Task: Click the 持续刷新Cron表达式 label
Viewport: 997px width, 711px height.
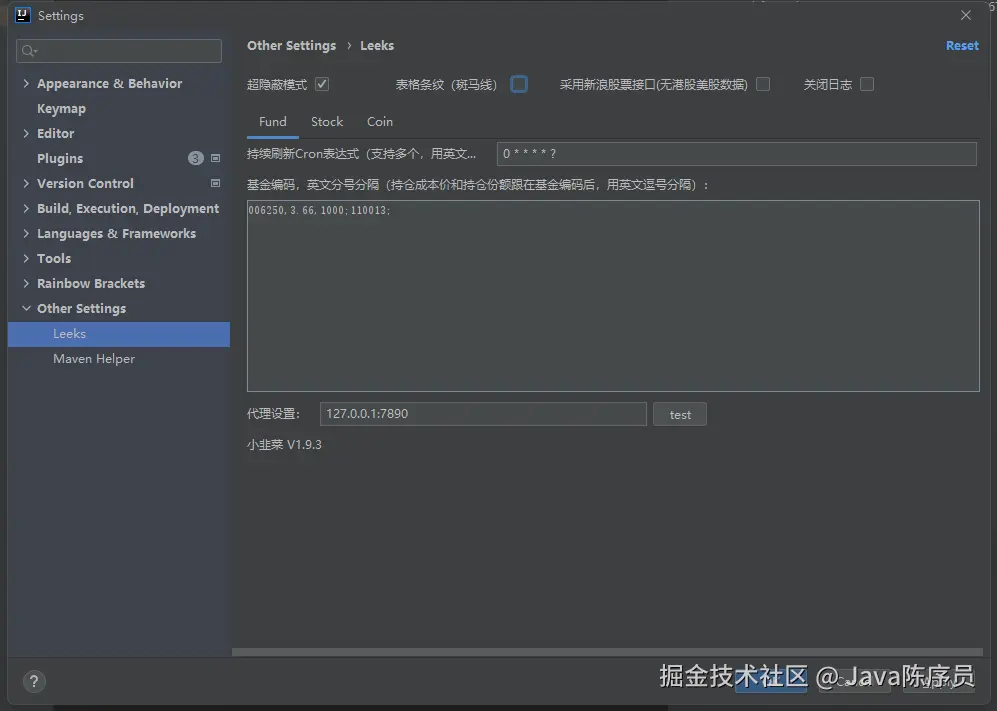Action: tap(361, 154)
